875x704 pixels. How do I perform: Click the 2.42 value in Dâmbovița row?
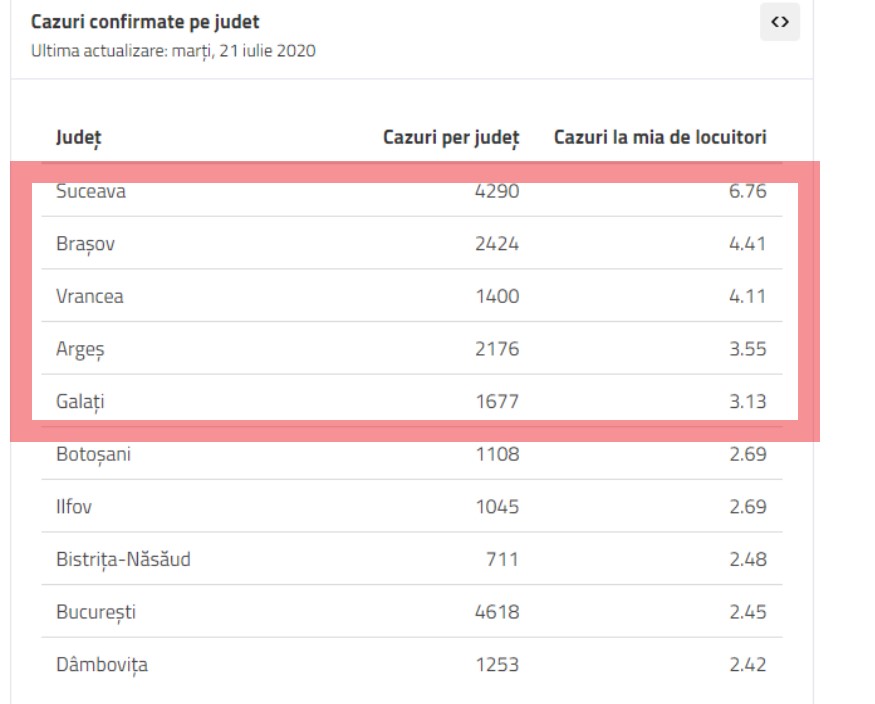748,666
